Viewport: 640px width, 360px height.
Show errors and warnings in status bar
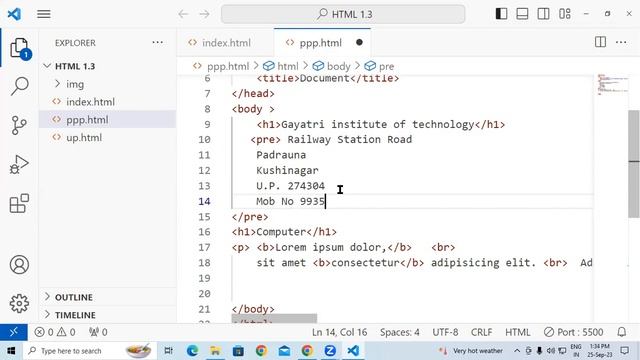pyautogui.click(x=55, y=332)
